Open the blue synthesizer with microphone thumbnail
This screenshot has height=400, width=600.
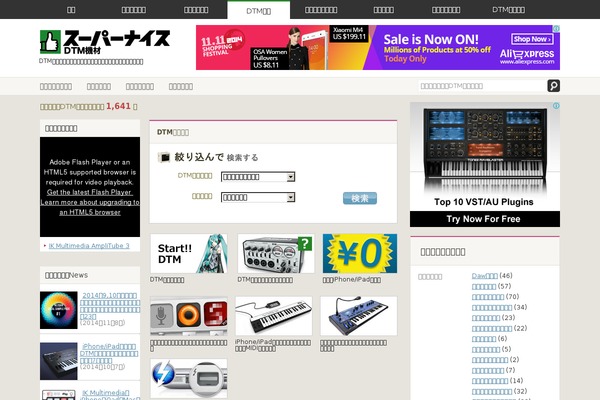[359, 316]
